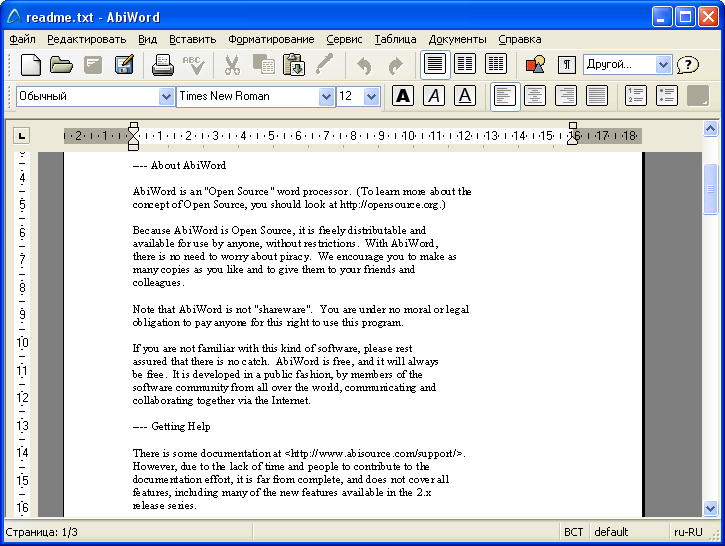Click the BCT insert mode indicator
The width and height of the screenshot is (725, 546).
pos(573,532)
